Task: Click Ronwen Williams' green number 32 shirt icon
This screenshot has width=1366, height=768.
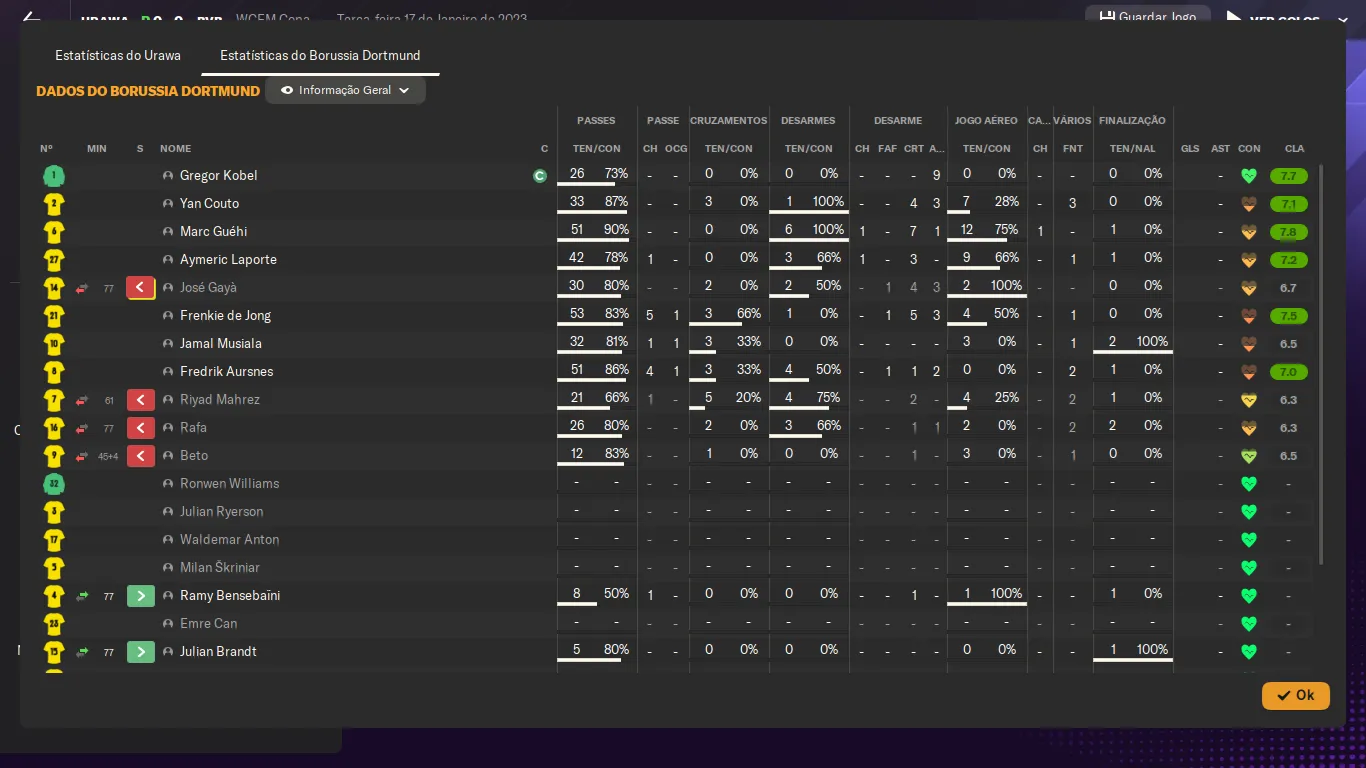Action: coord(54,484)
